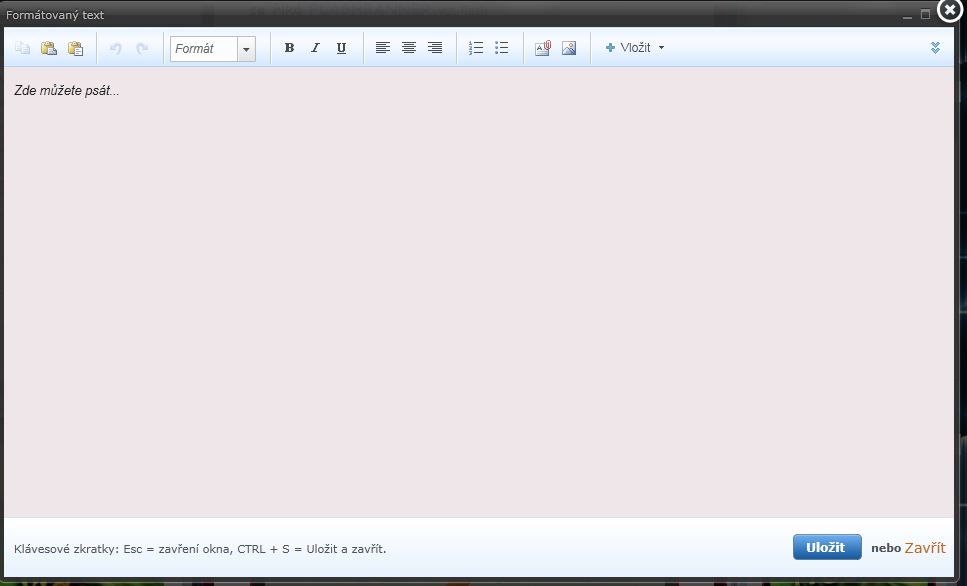
Task: Open the Vložit insert menu
Action: tap(635, 47)
